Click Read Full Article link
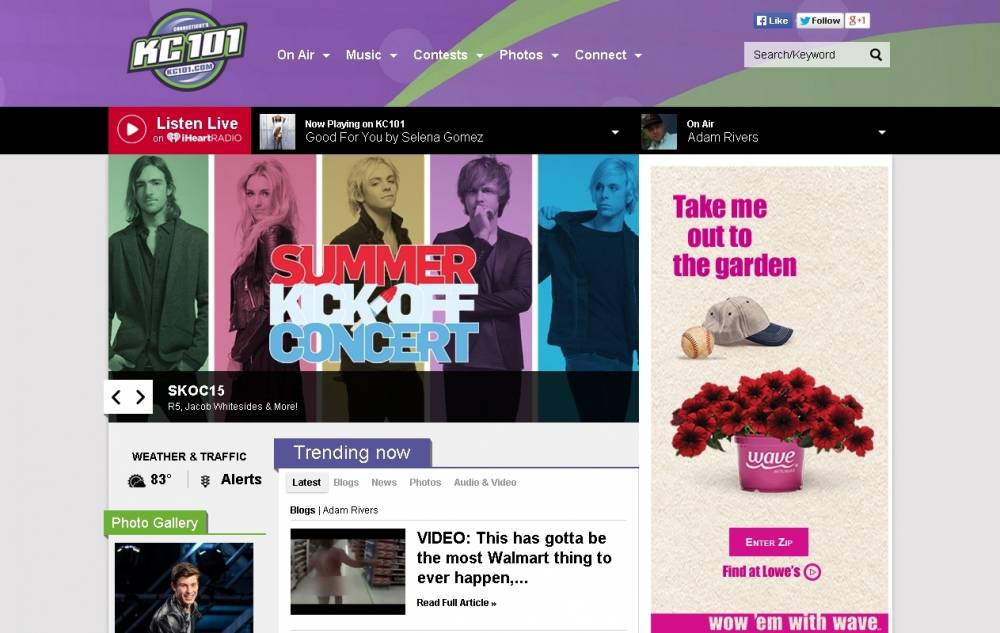 click(456, 602)
